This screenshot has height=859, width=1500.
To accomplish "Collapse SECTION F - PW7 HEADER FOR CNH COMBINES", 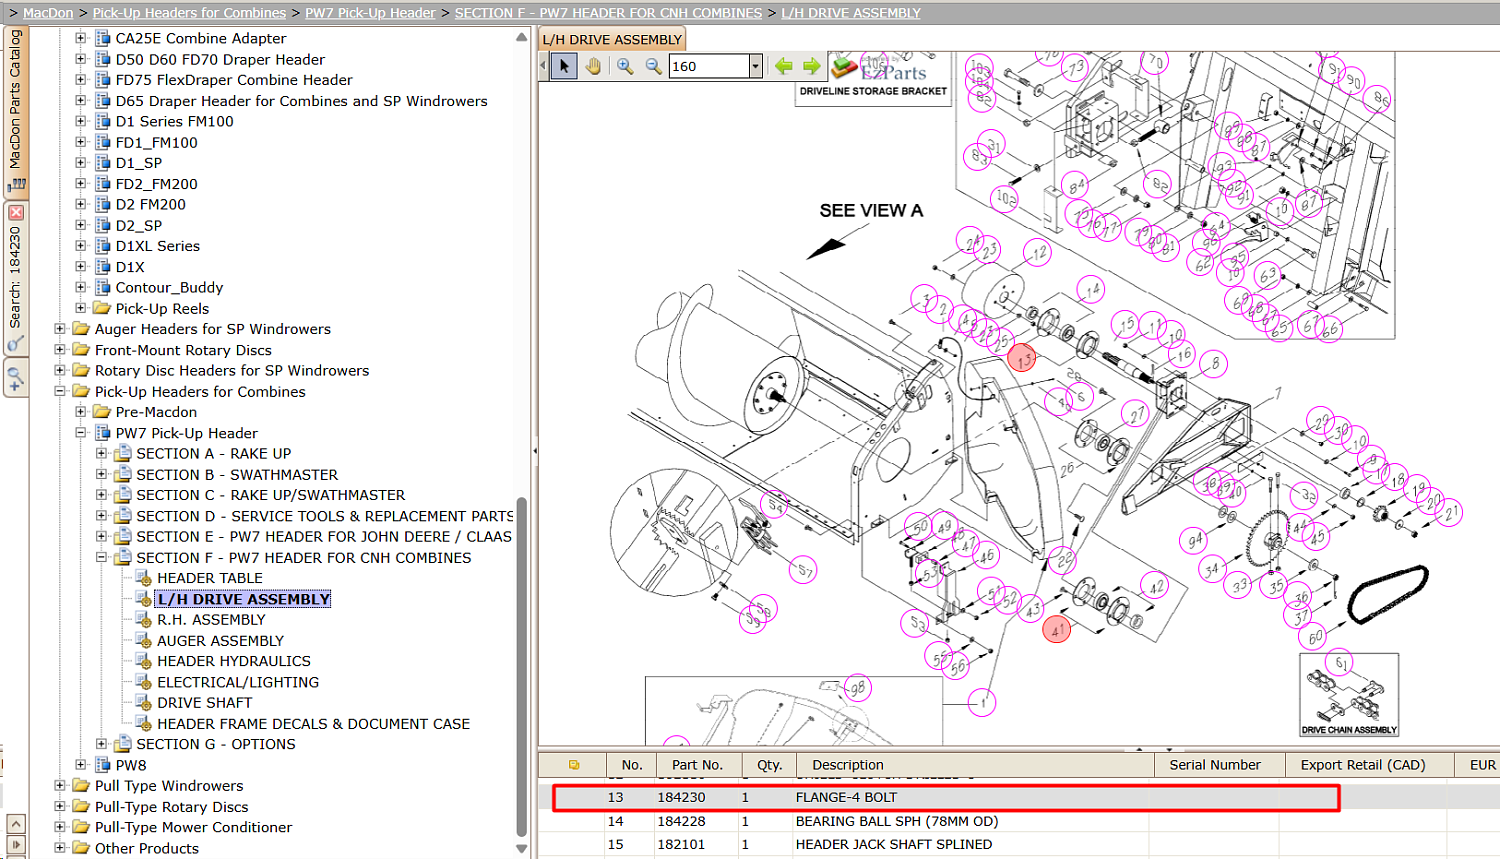I will click(x=101, y=557).
